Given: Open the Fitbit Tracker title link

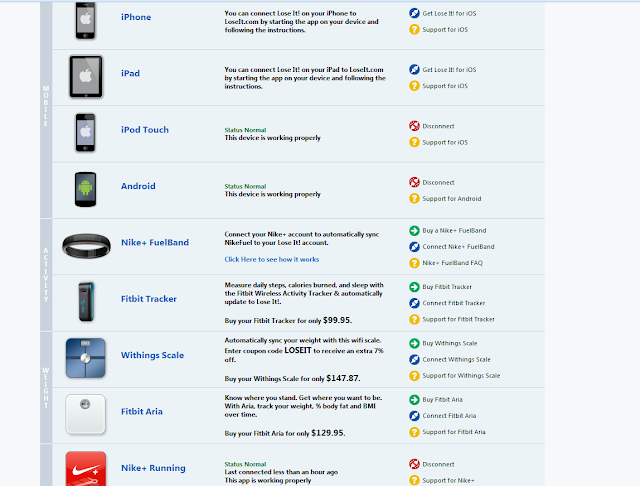Looking at the screenshot, I should [149, 299].
